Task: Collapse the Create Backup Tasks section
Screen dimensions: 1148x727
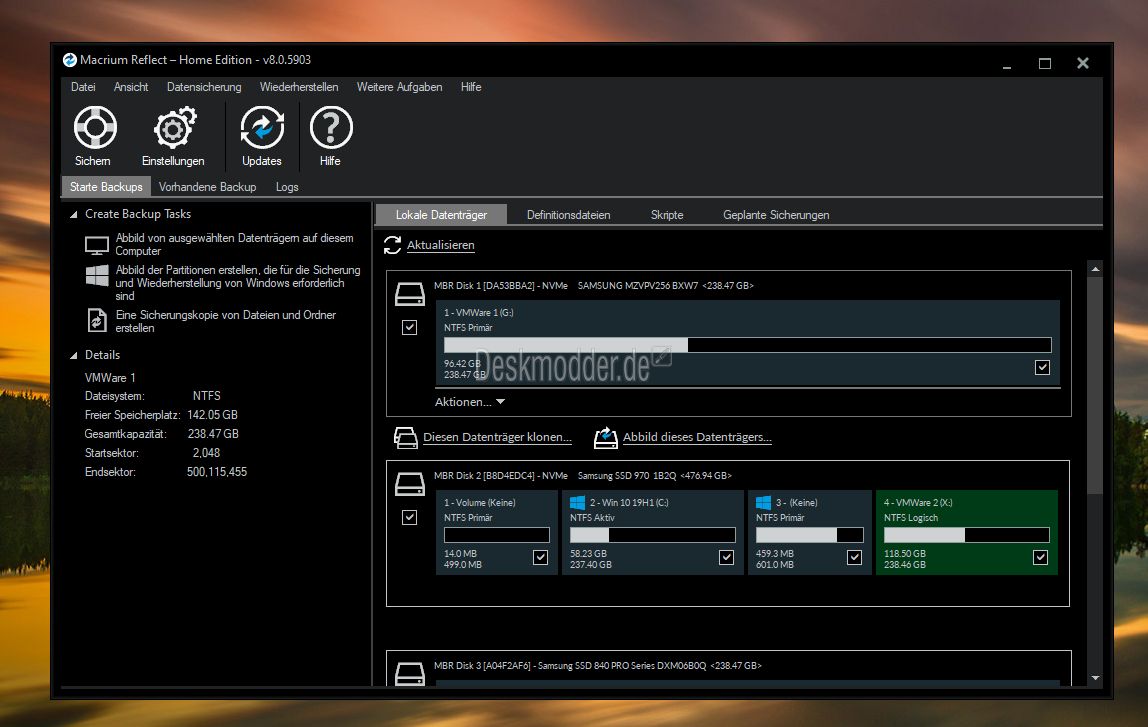Action: point(73,215)
